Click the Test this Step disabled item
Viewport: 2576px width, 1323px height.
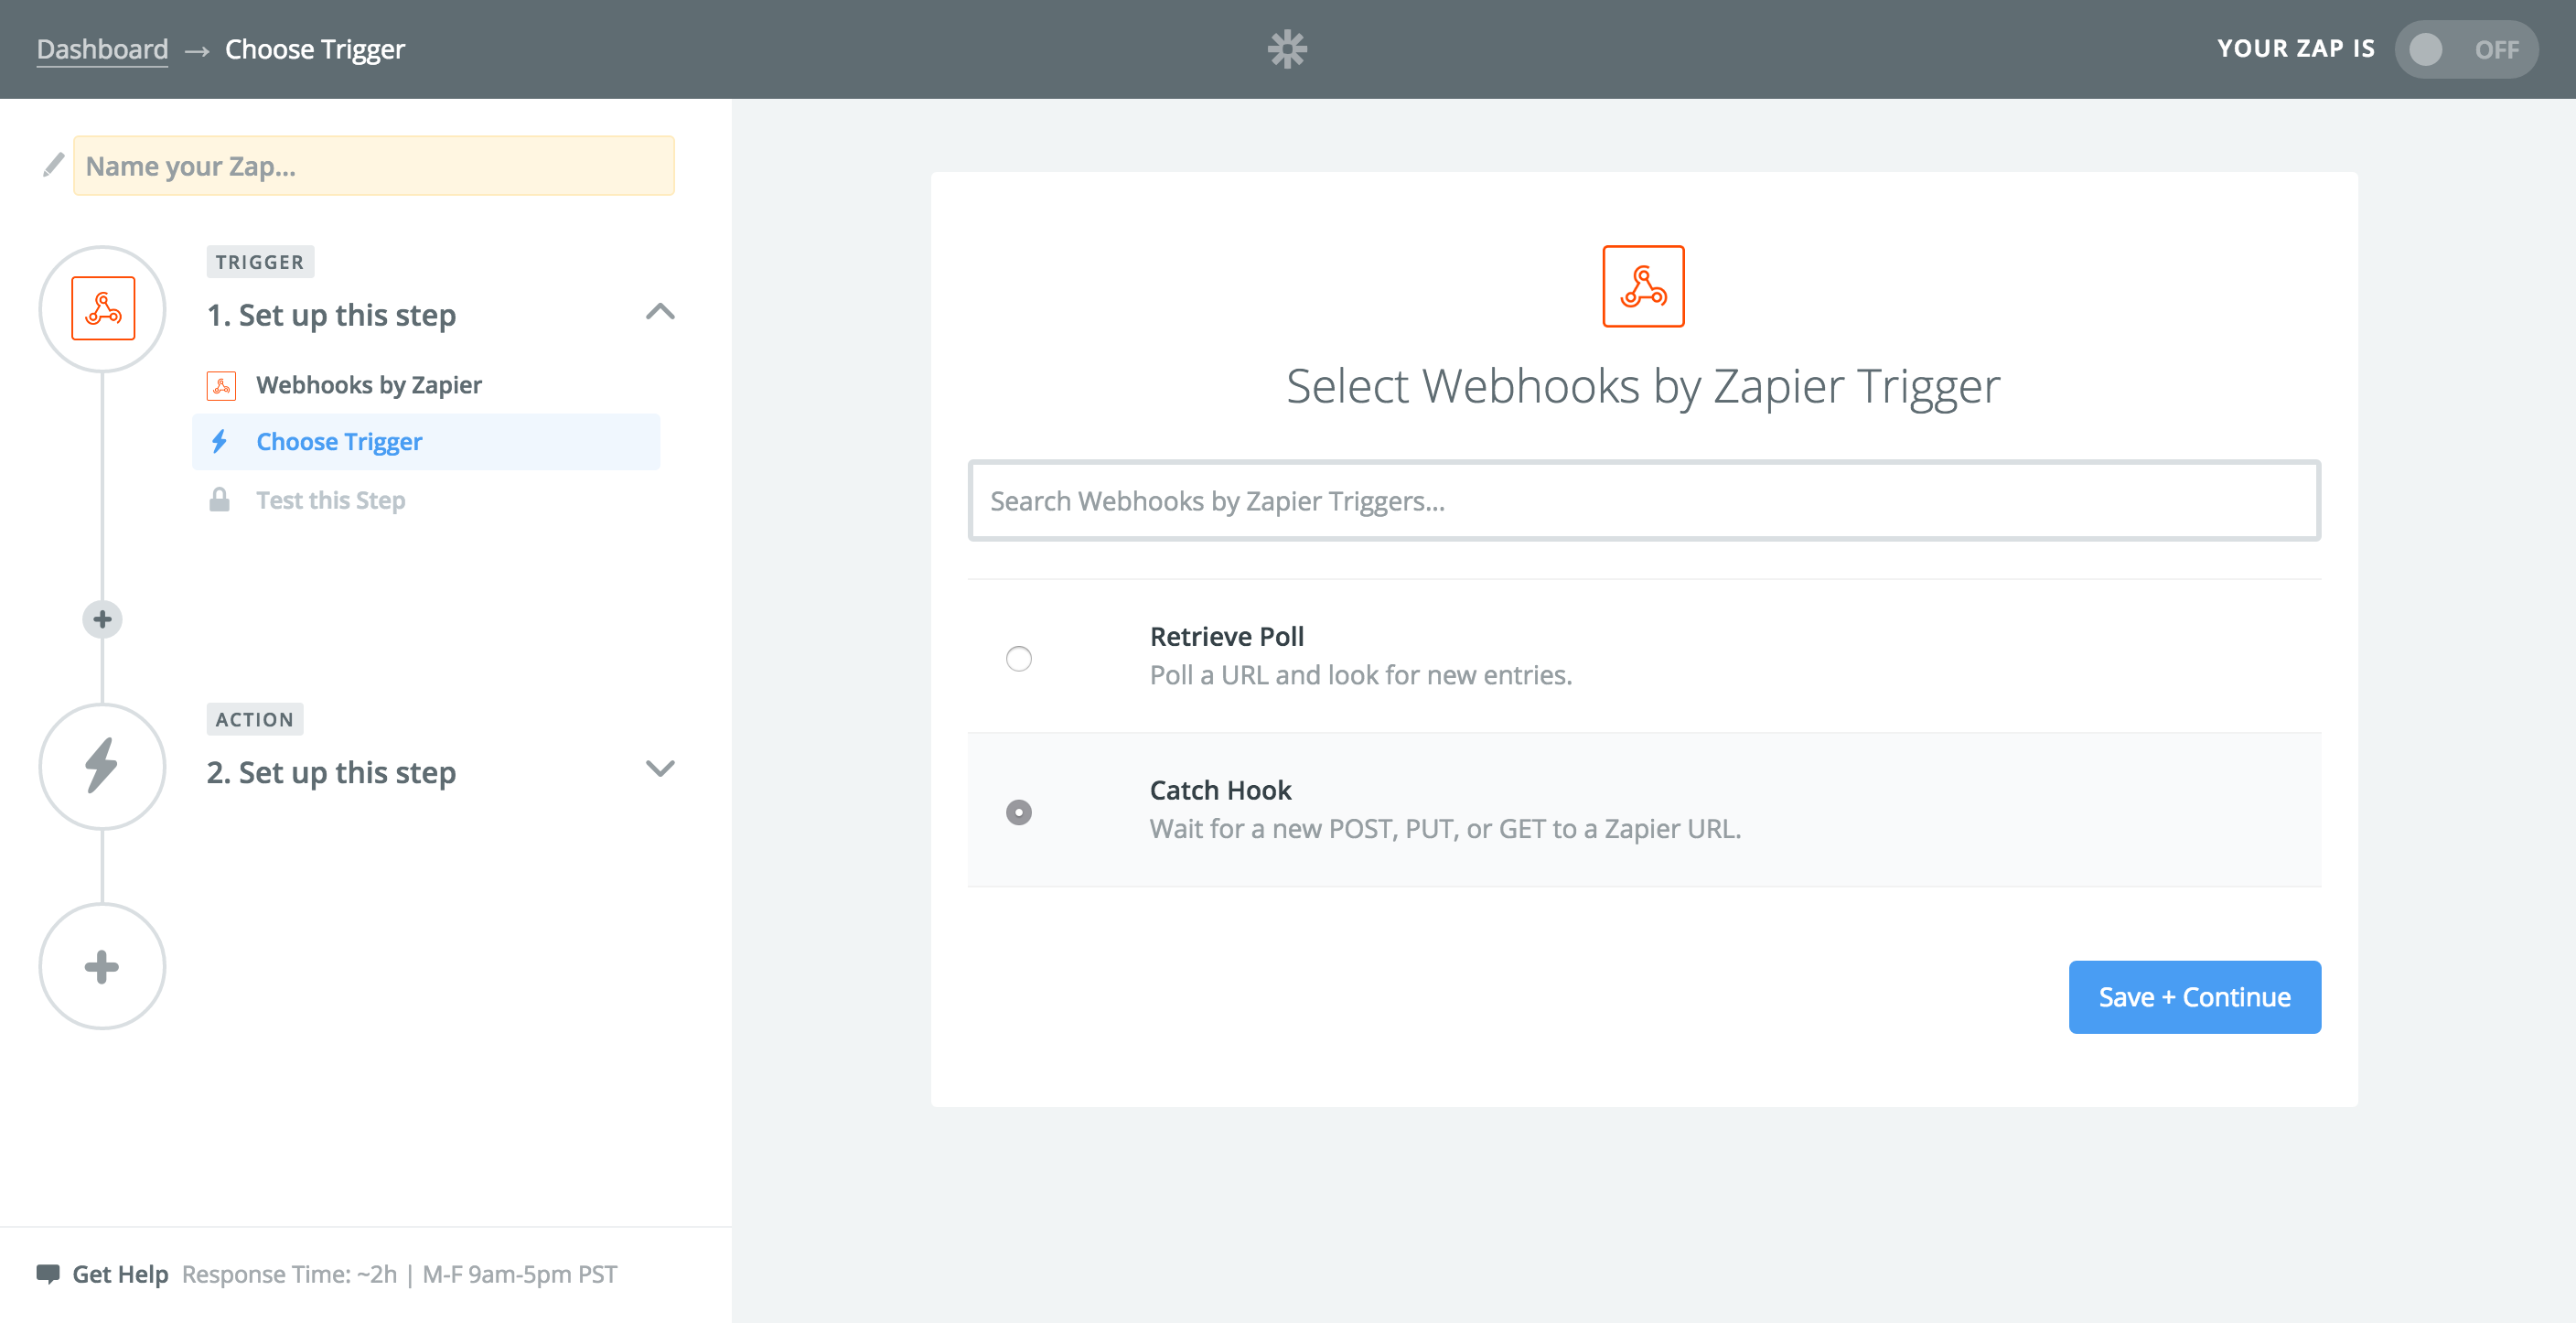[334, 500]
